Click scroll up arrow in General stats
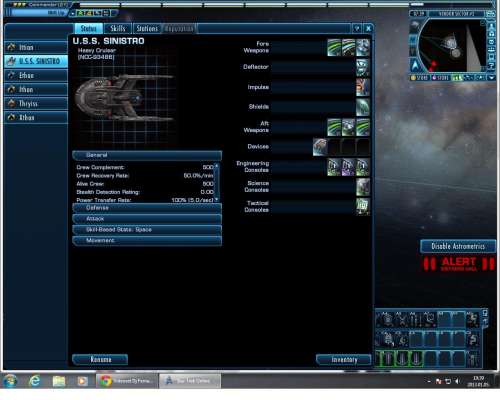The width and height of the screenshot is (500, 400). pos(217,165)
